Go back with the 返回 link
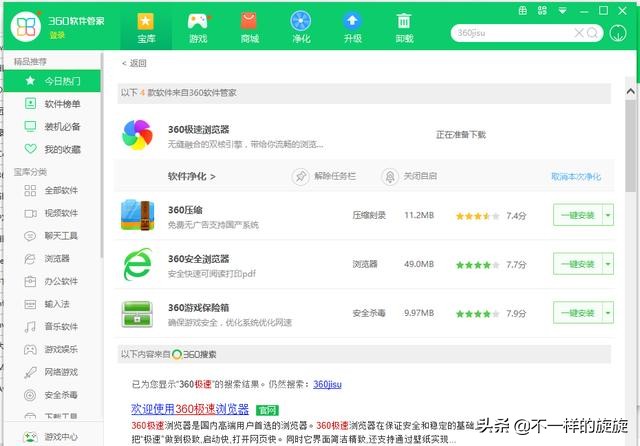The image size is (640, 446). click(134, 63)
